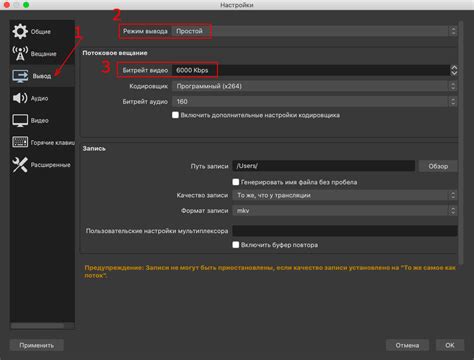Click the Запись section heading
This screenshot has height=360, width=474.
94,149
